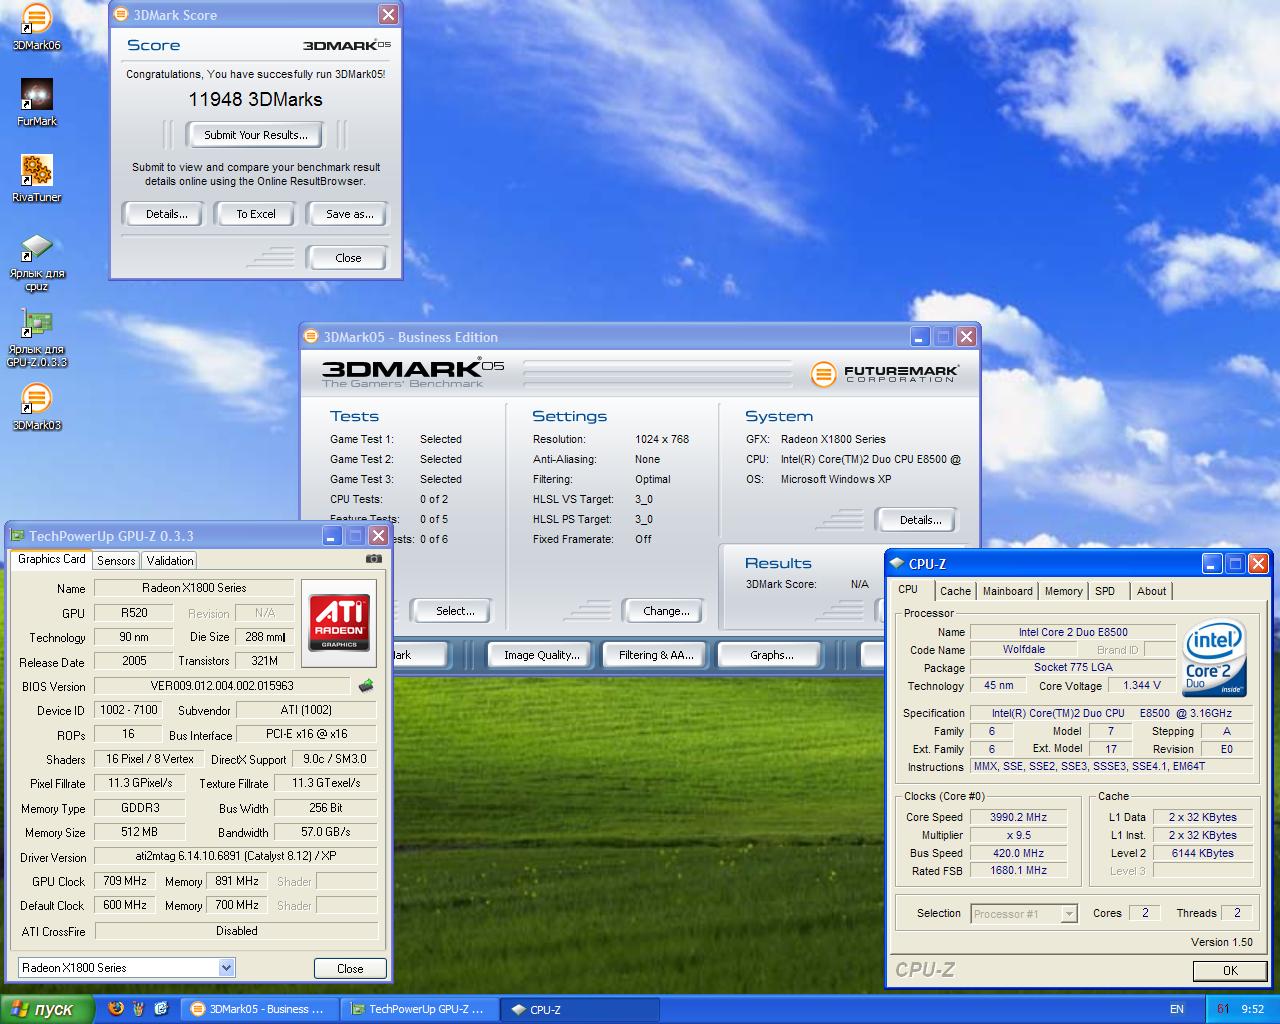Image resolution: width=1280 pixels, height=1024 pixels.
Task: Click the Close button in GPU-Z
Action: pos(350,968)
